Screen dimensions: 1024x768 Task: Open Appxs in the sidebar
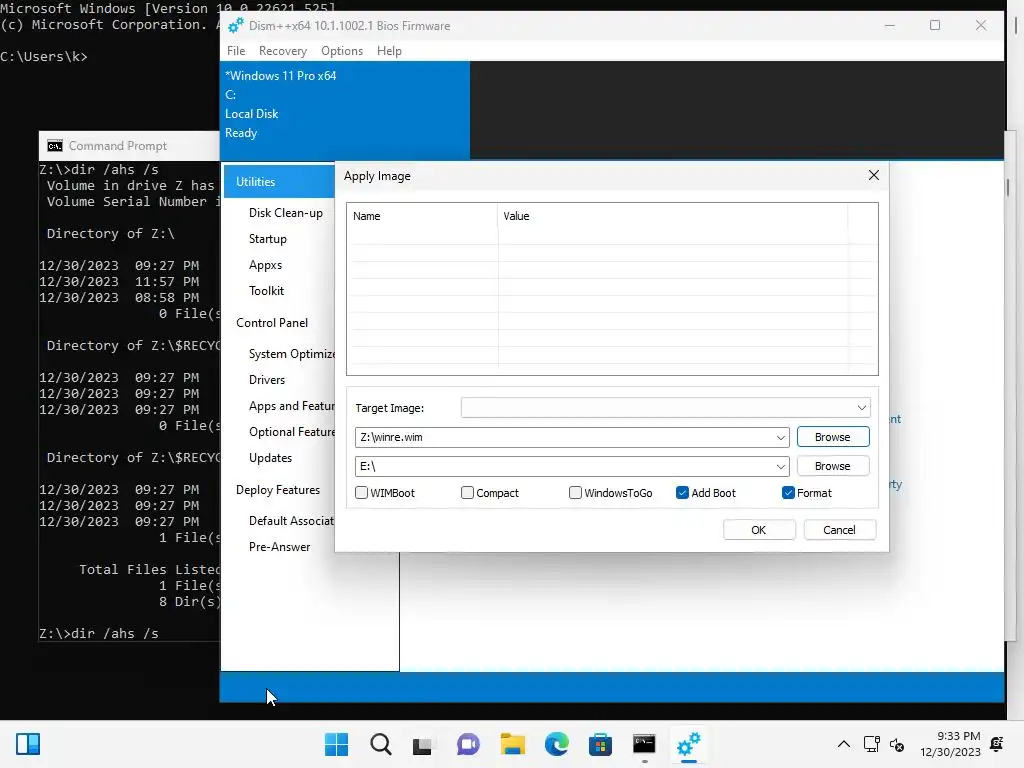[x=265, y=265]
